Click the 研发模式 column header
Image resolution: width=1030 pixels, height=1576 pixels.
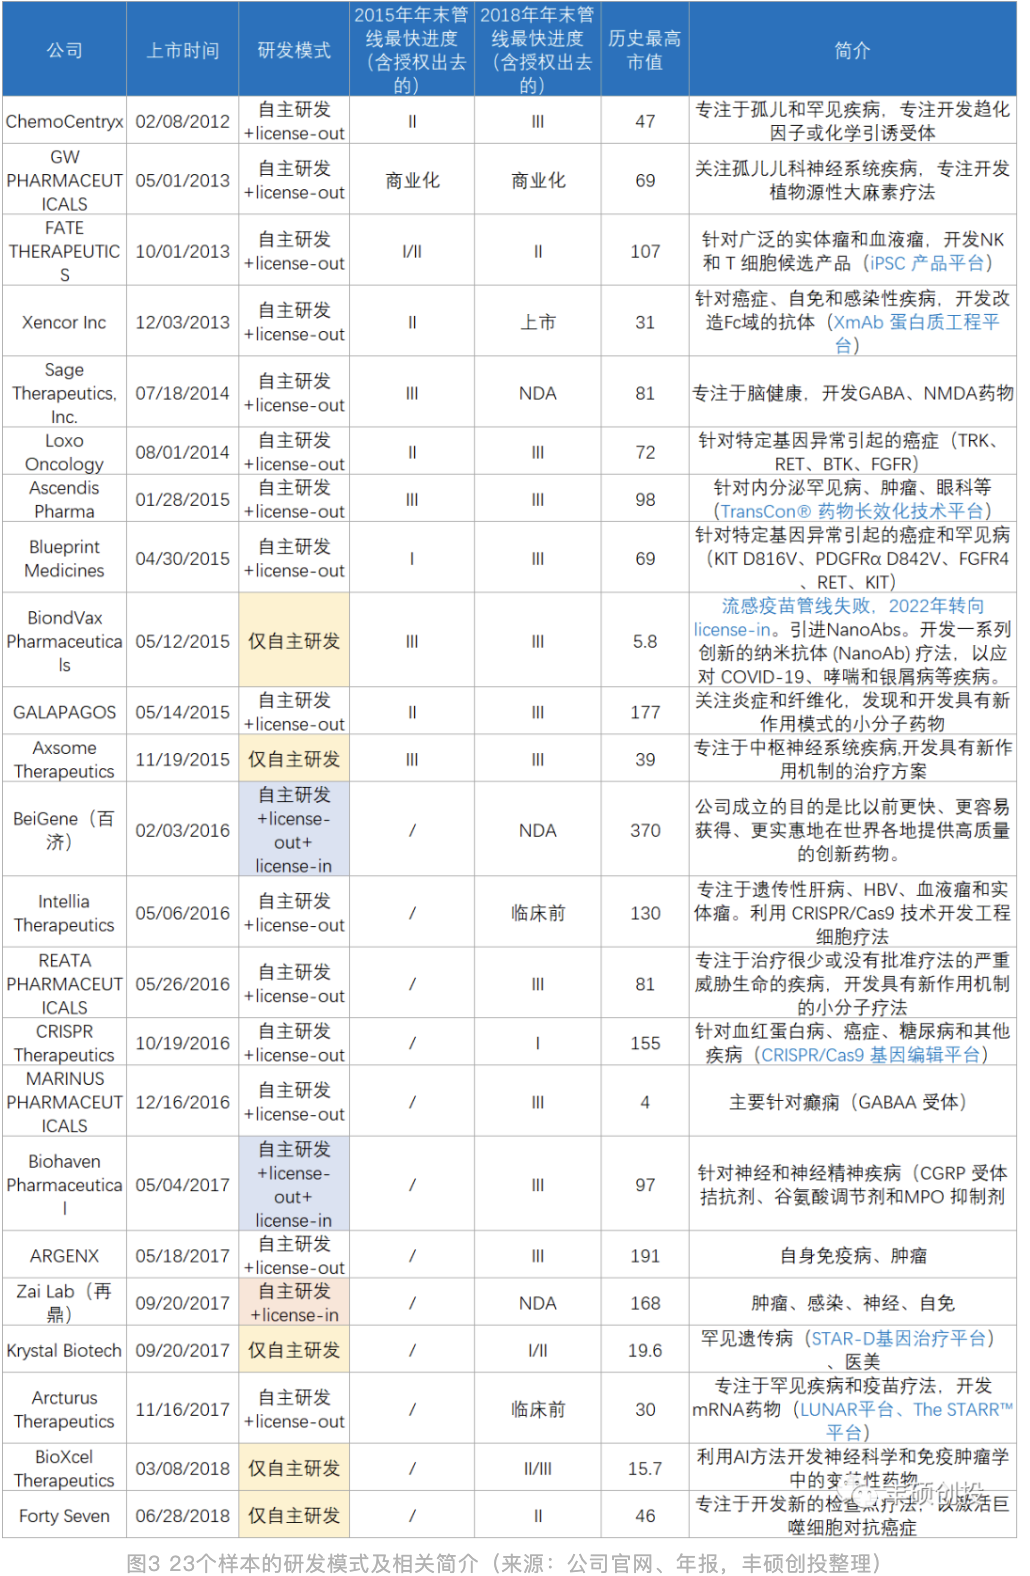click(x=294, y=50)
